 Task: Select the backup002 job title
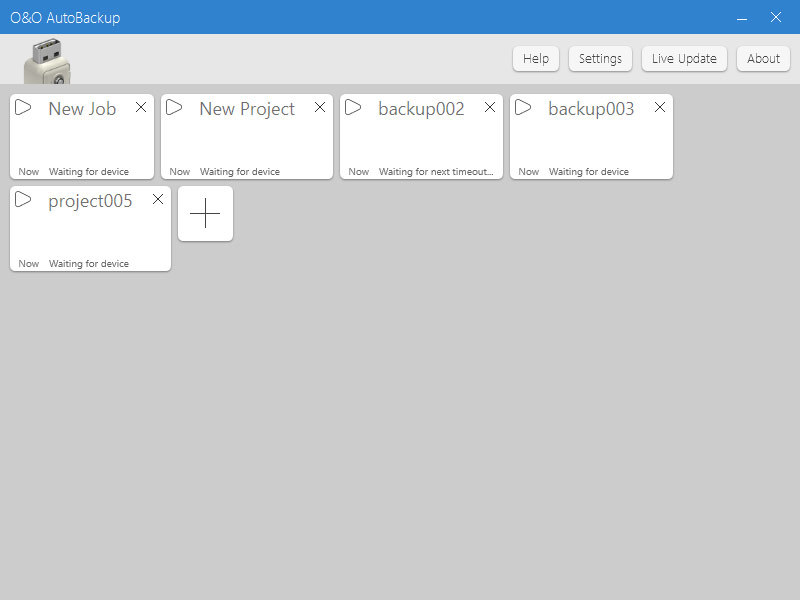pos(421,109)
